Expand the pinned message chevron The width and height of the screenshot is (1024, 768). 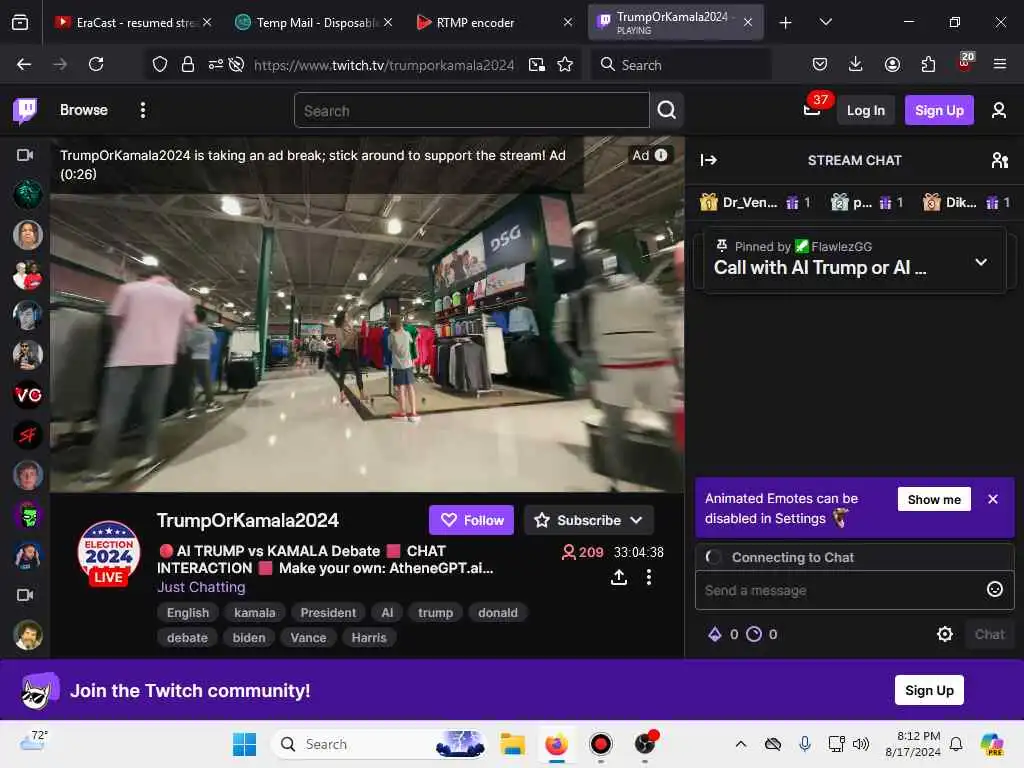[980, 262]
